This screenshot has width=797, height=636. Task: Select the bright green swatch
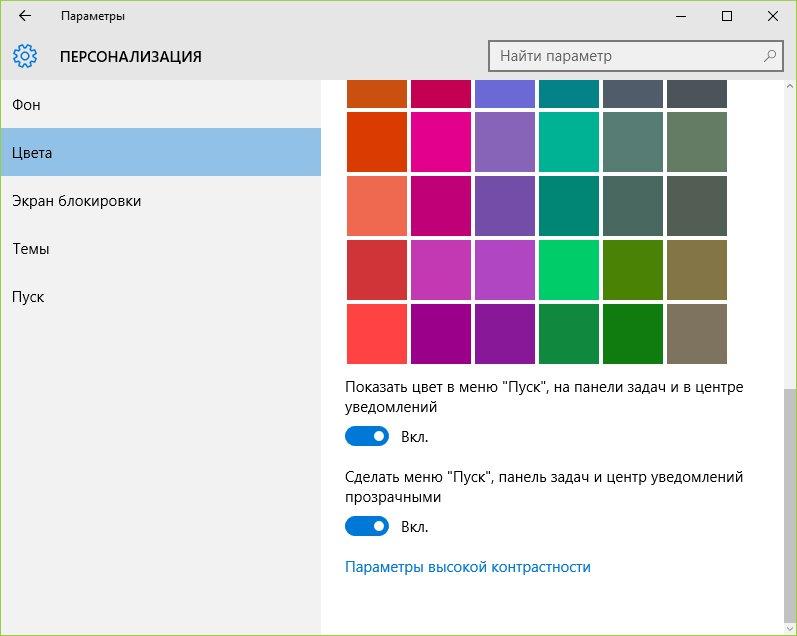pos(569,270)
